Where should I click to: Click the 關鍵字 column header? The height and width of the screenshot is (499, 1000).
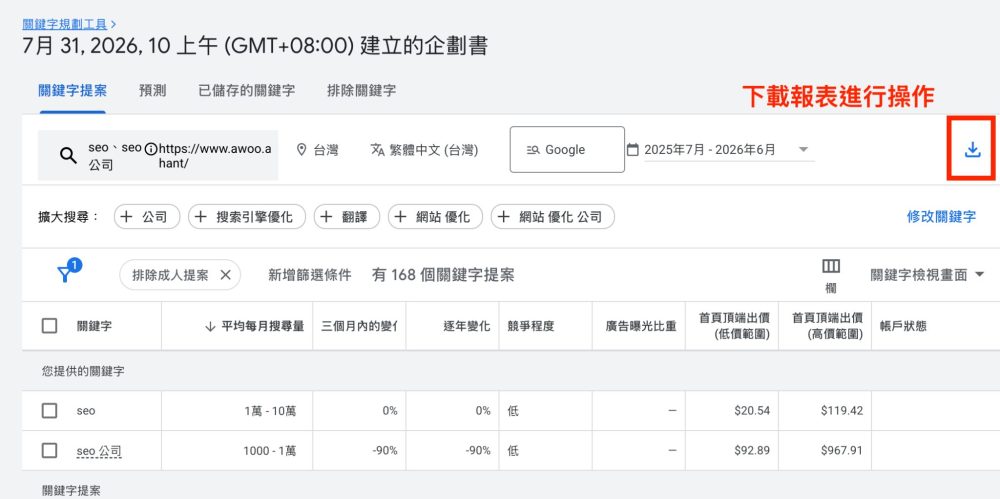click(x=94, y=326)
